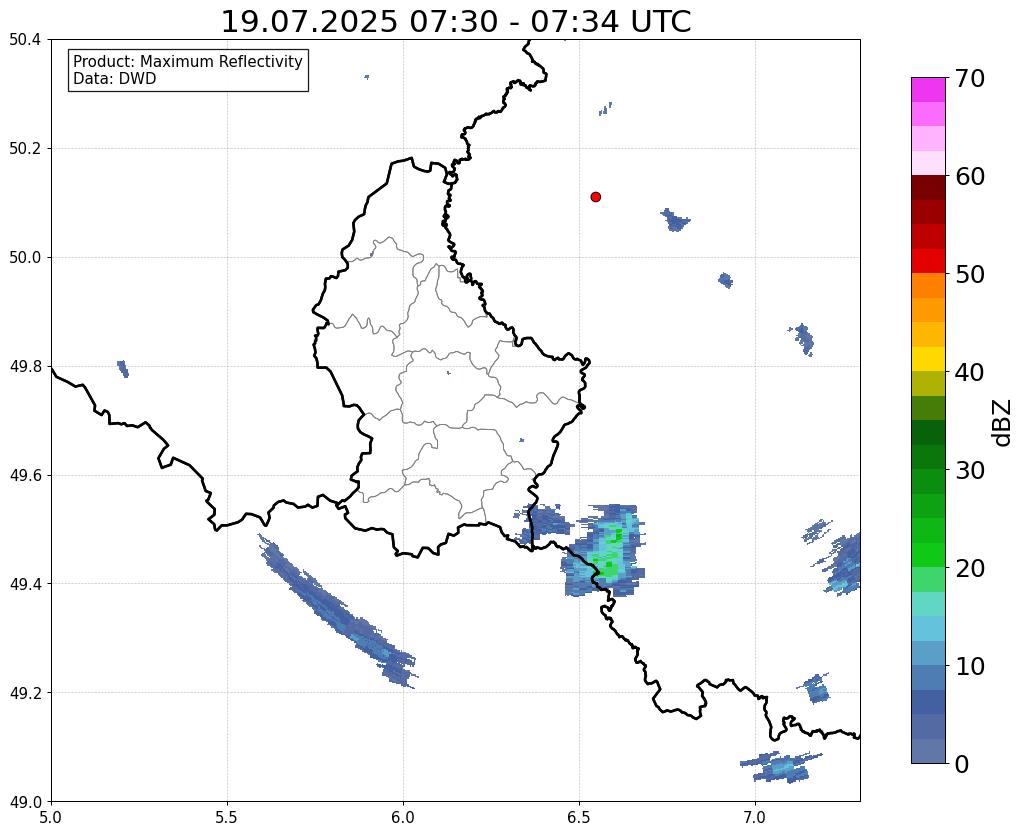Click longitude axis label 6.5
The height and width of the screenshot is (834, 1023).
pyautogui.click(x=579, y=817)
